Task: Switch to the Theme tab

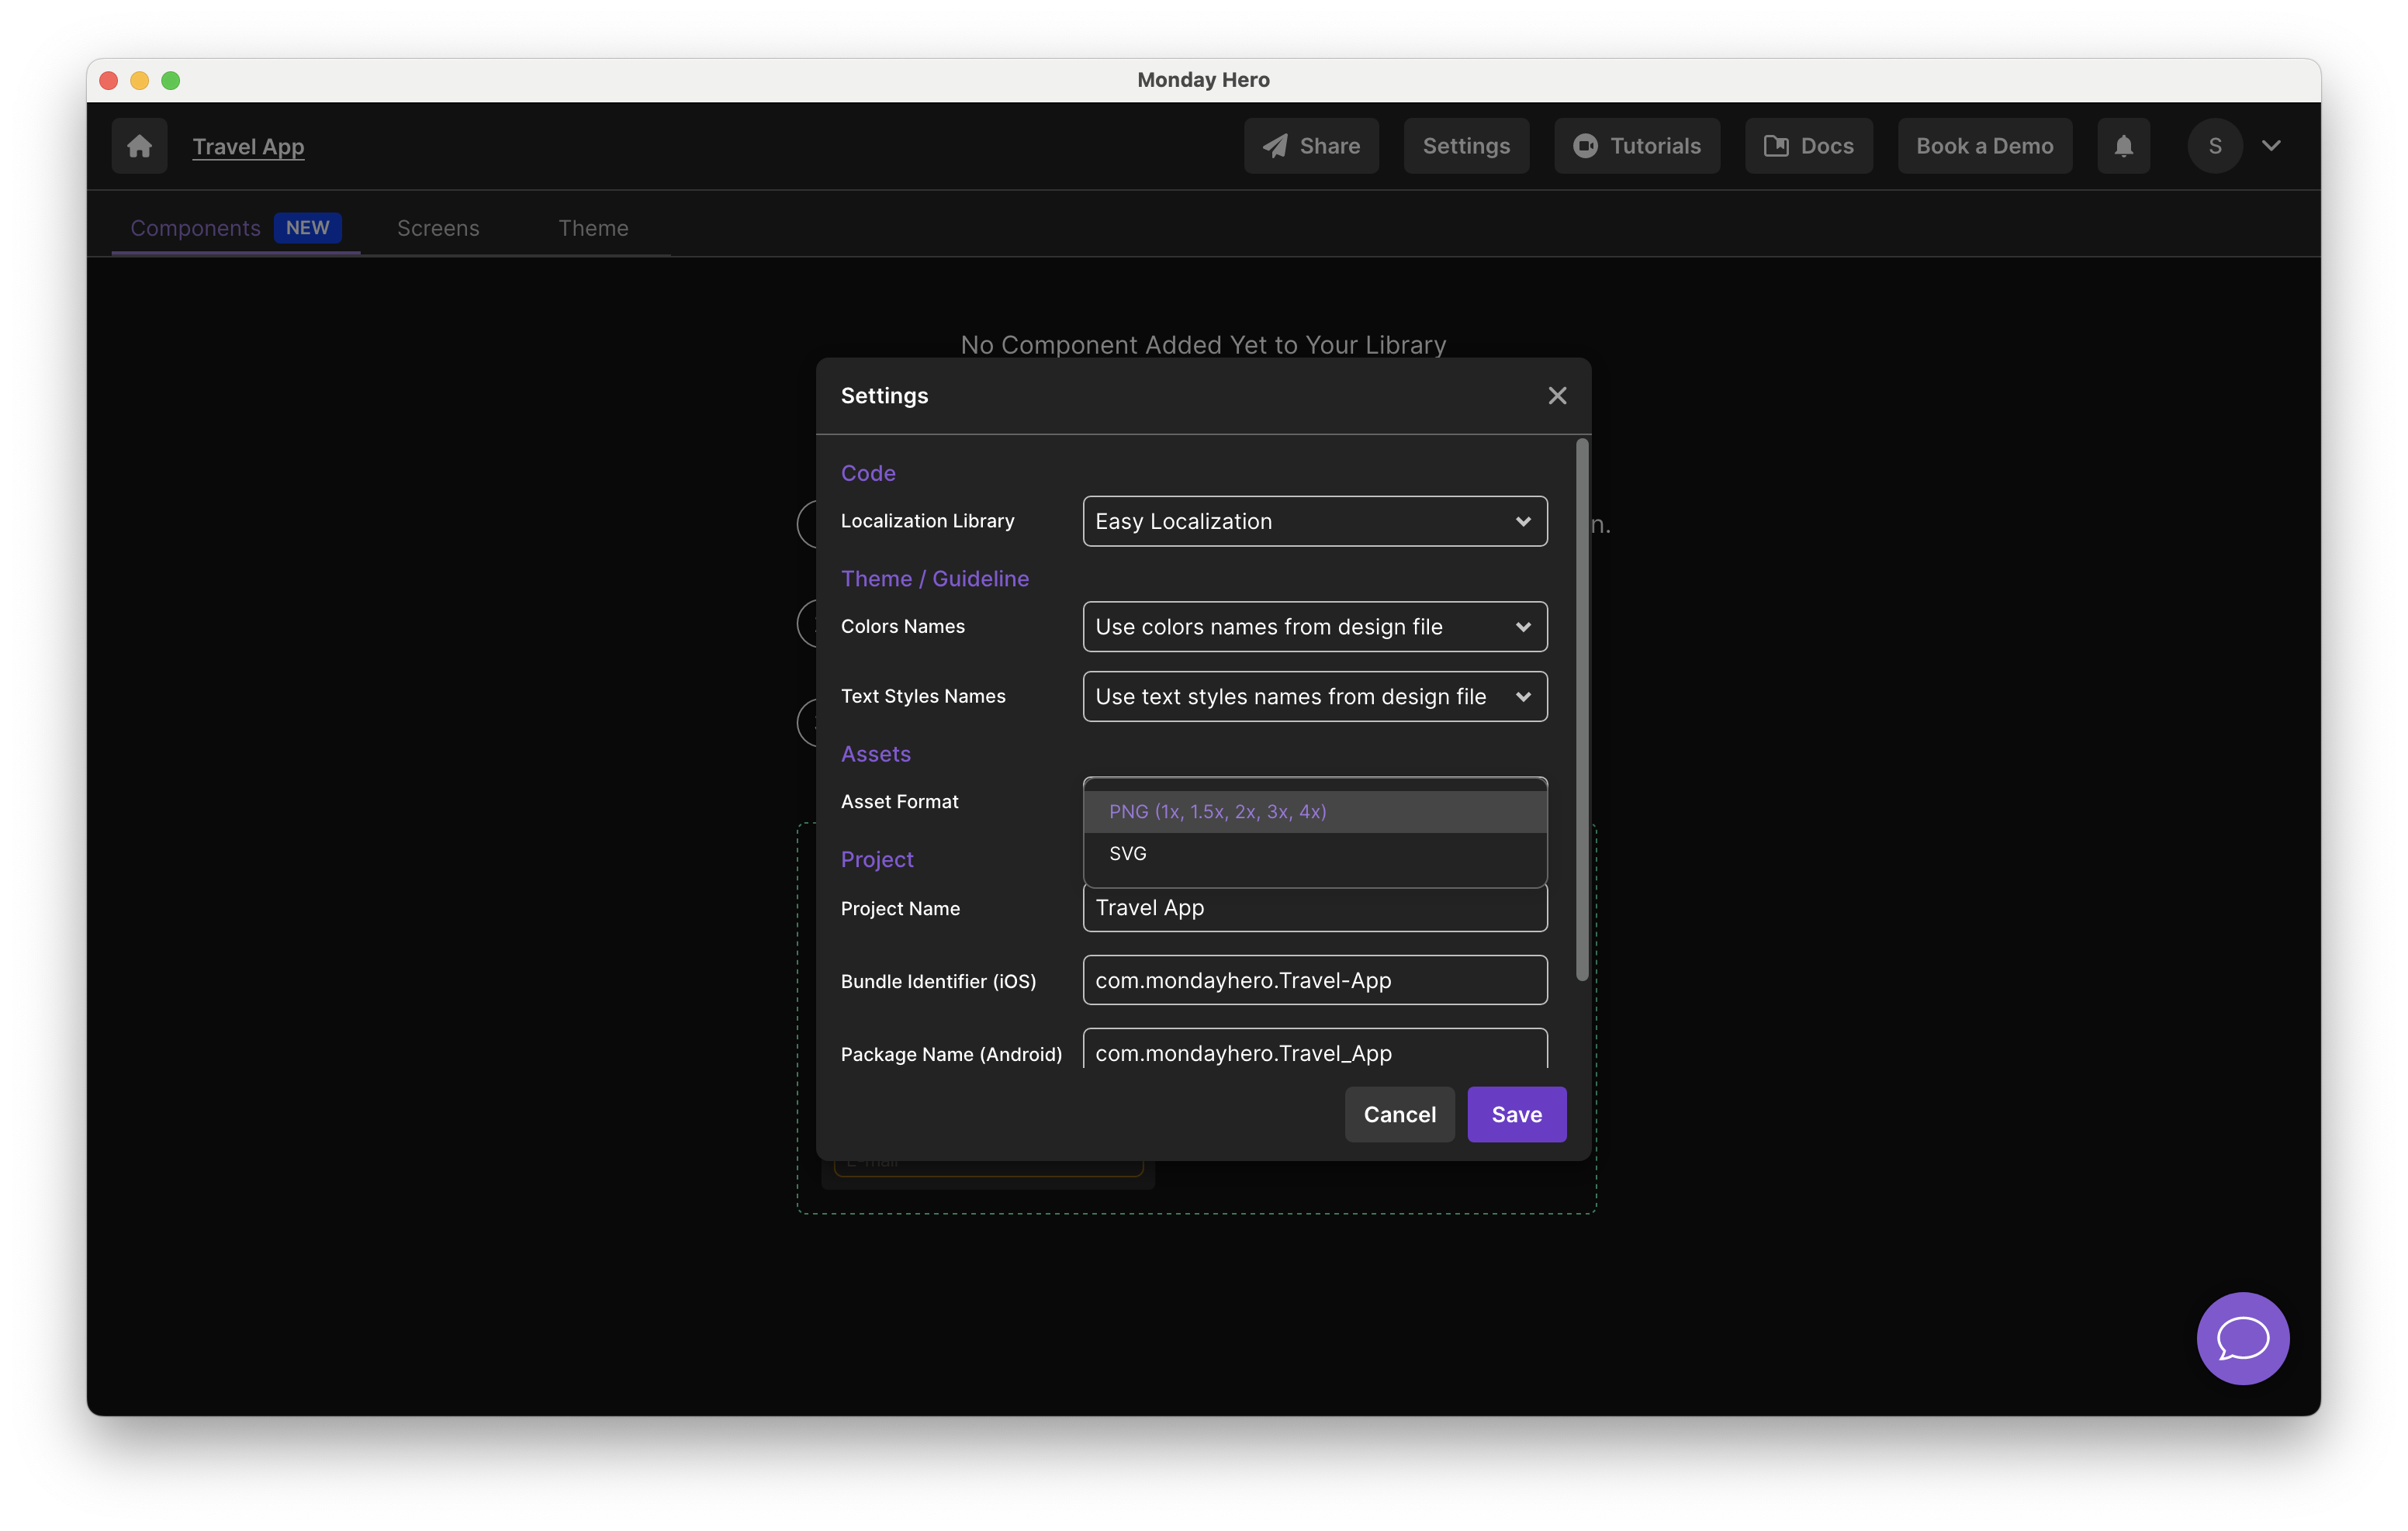Action: tap(593, 228)
